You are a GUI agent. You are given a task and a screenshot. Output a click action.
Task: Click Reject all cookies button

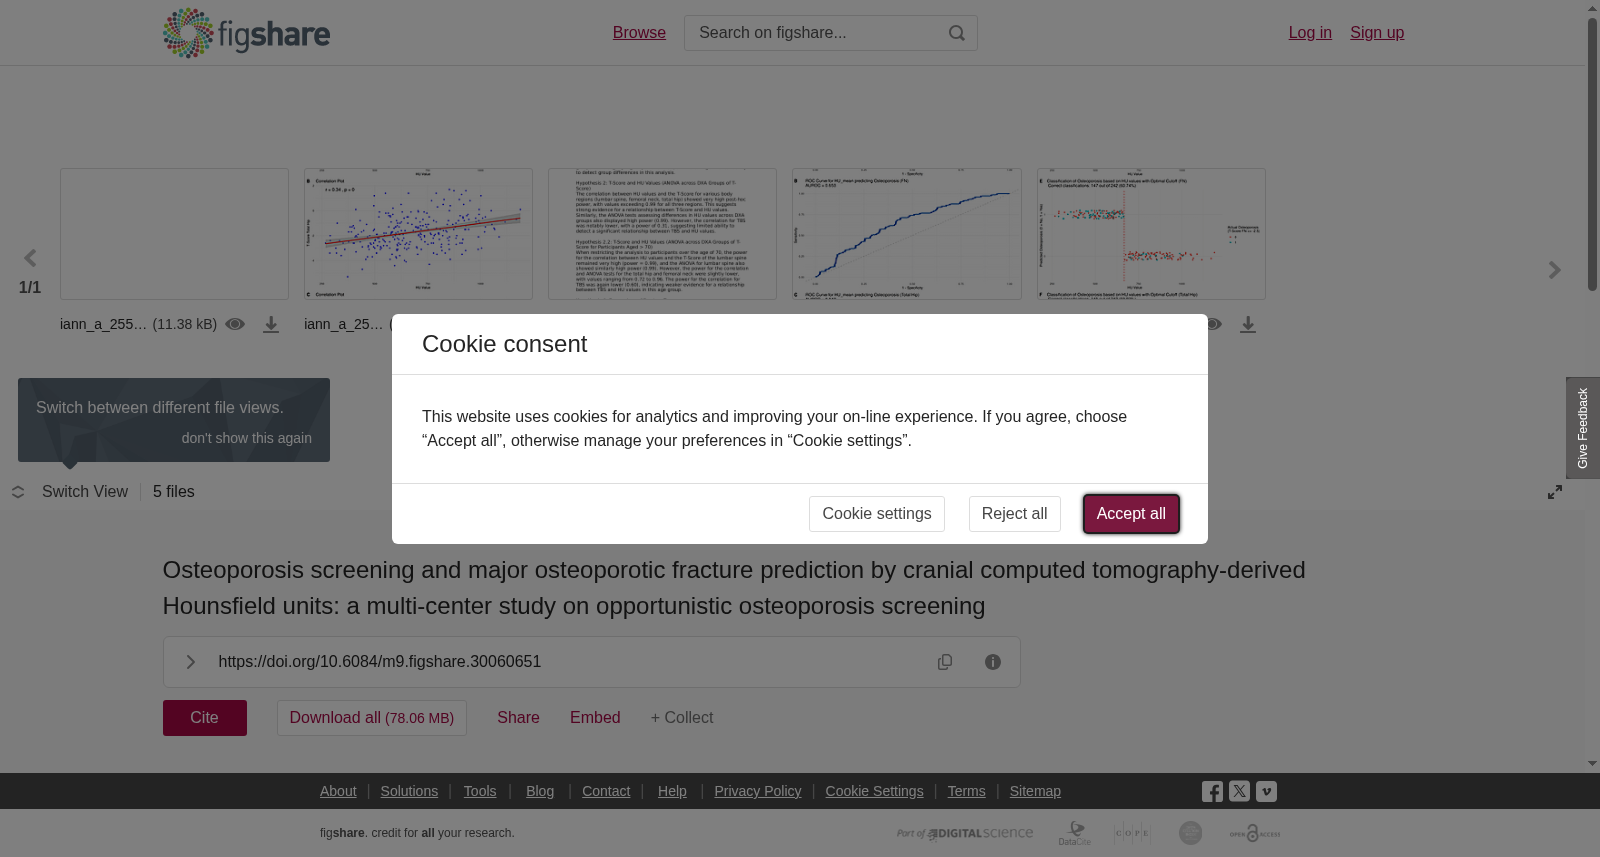tap(1014, 514)
